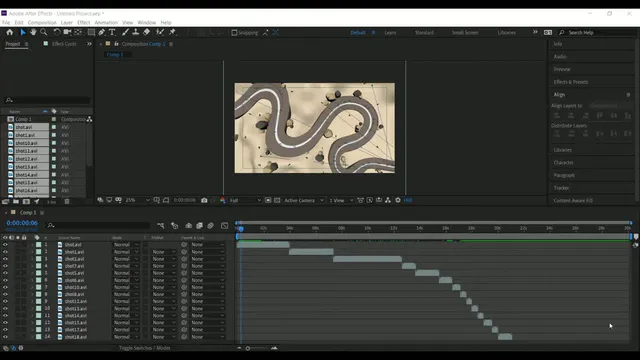This screenshot has height=360, width=640.
Task: Click the Home icon in the toolbar
Action: point(9,32)
